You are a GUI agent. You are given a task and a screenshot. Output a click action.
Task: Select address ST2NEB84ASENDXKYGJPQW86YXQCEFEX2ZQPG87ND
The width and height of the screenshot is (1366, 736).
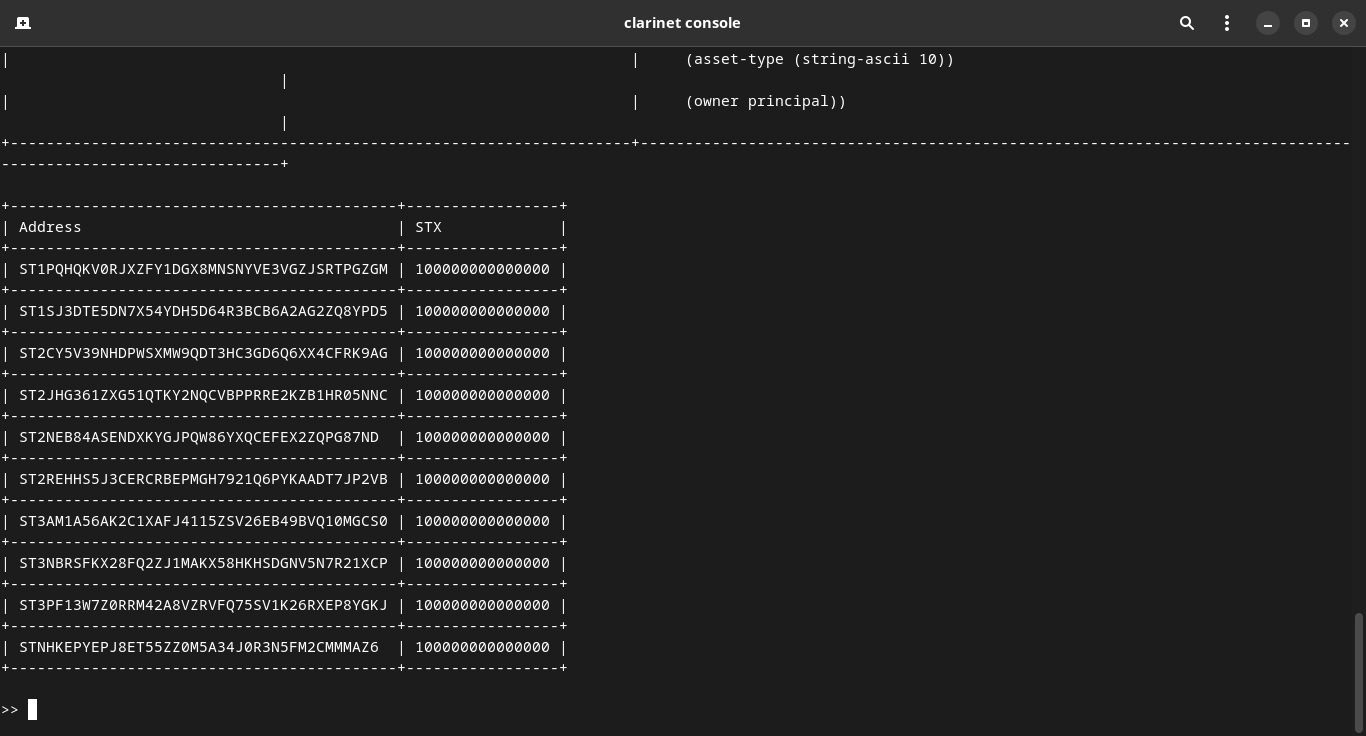pyautogui.click(x=199, y=437)
